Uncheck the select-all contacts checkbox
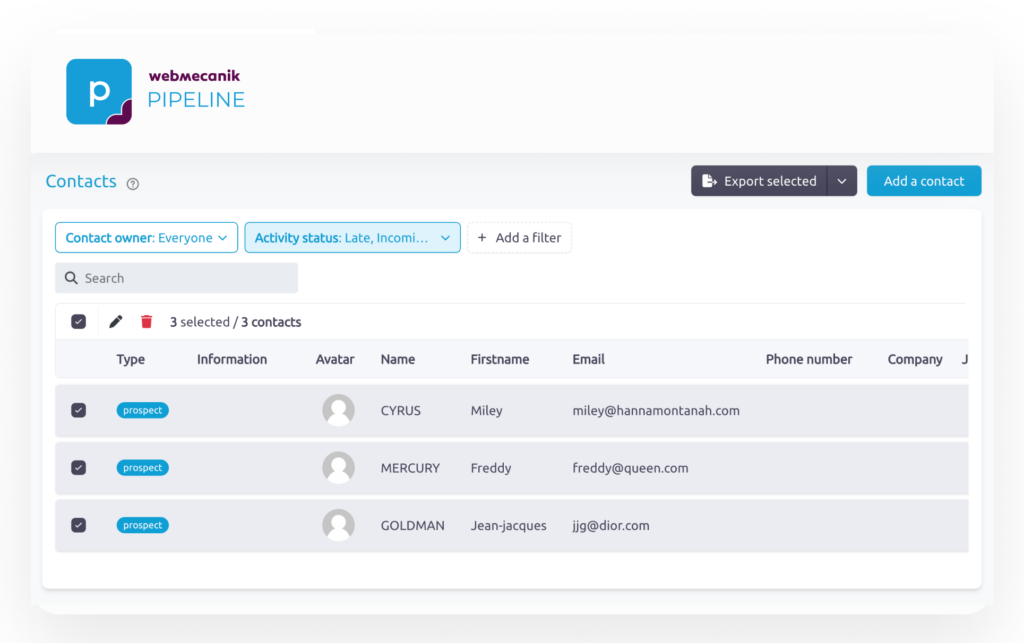 [79, 322]
